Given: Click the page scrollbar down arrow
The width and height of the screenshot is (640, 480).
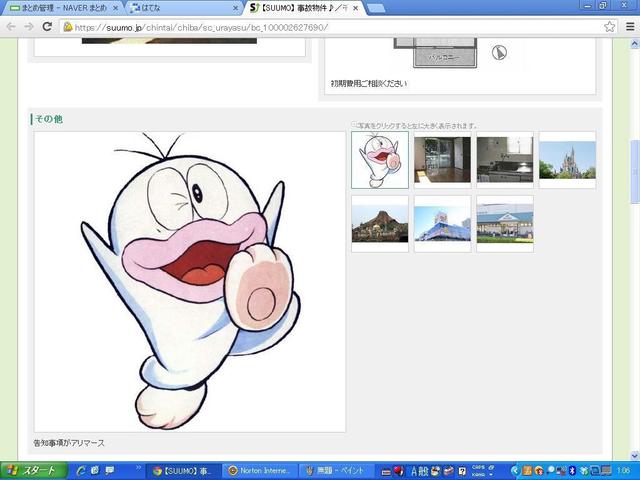Looking at the screenshot, I should [635, 456].
